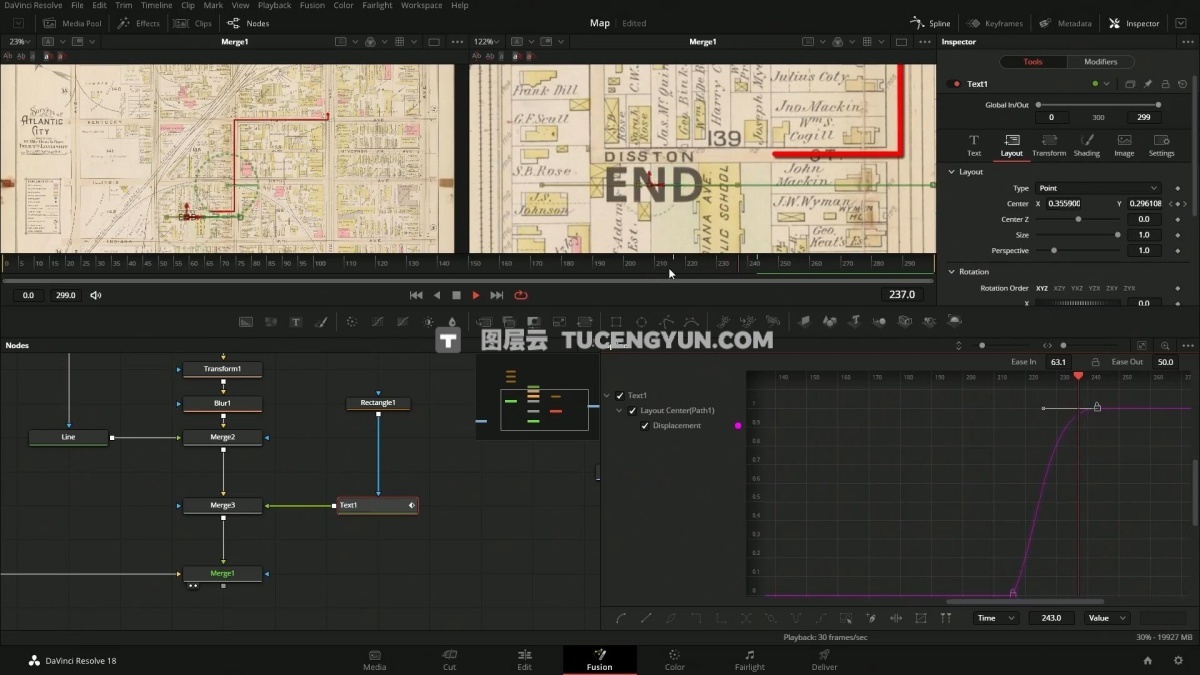
Task: Toggle the Spline panel button
Action: click(x=930, y=23)
